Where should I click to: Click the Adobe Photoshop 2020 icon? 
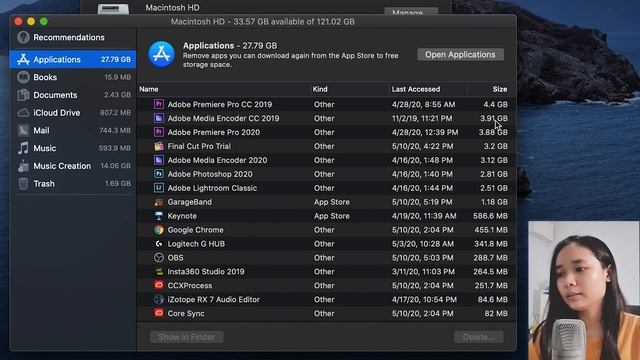click(159, 174)
